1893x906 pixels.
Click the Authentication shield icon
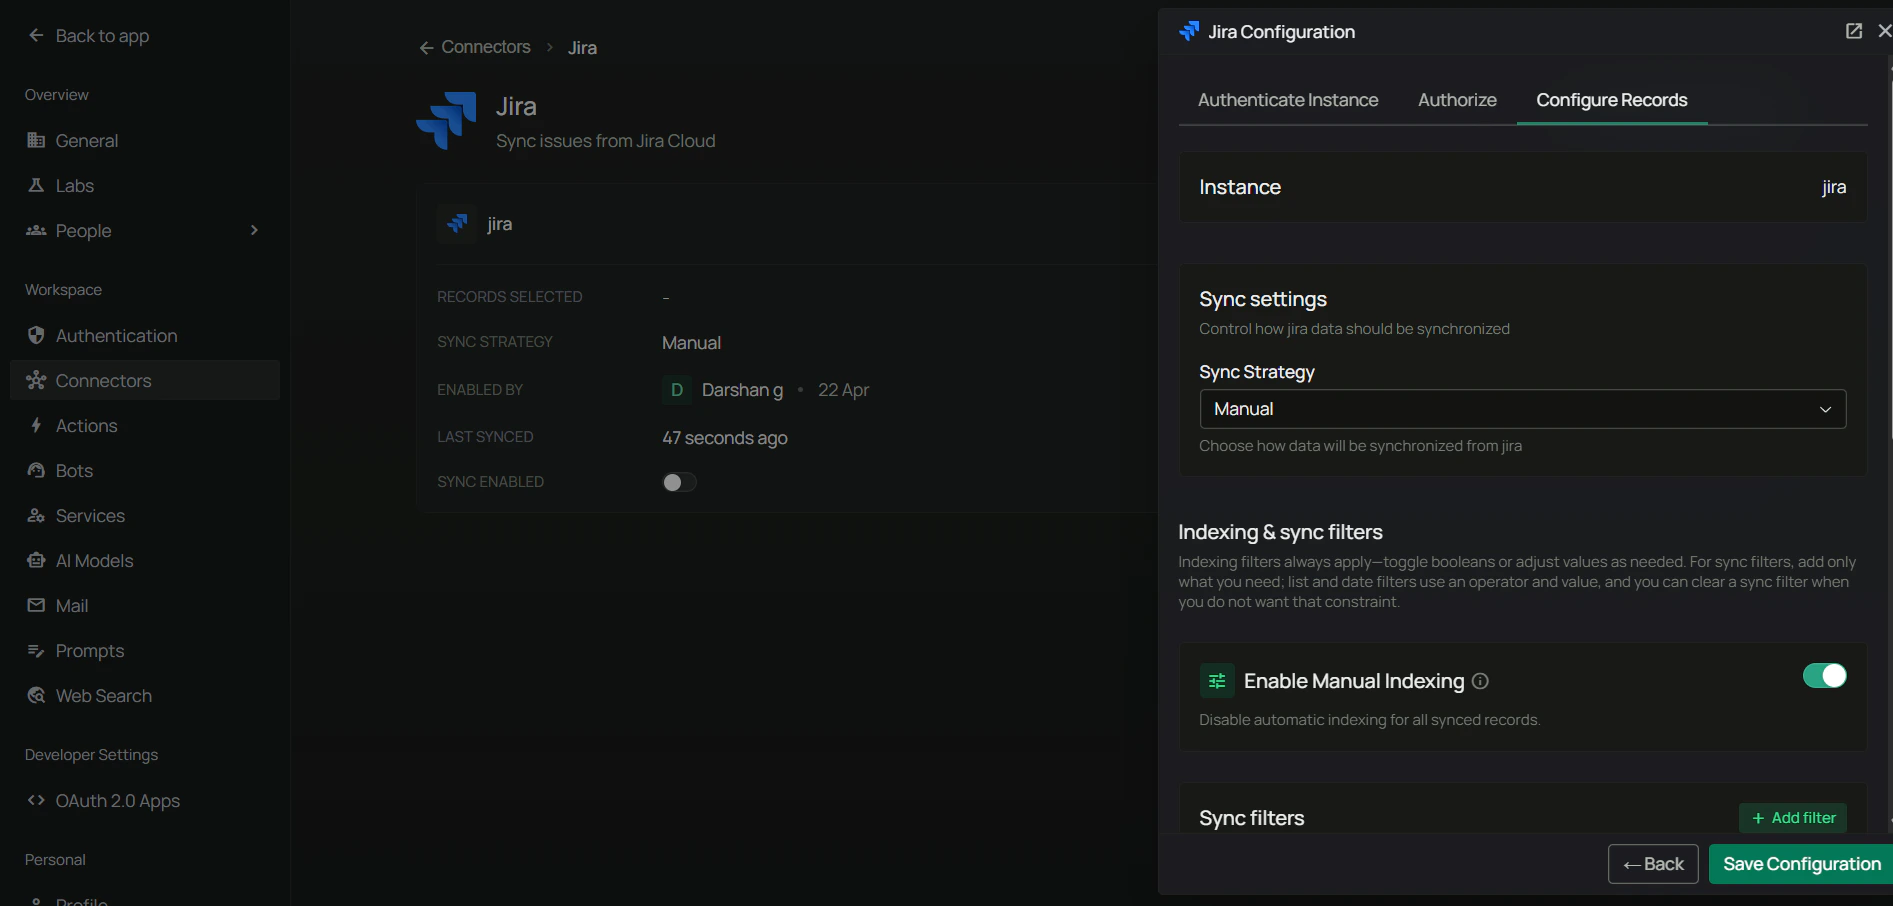coord(36,335)
